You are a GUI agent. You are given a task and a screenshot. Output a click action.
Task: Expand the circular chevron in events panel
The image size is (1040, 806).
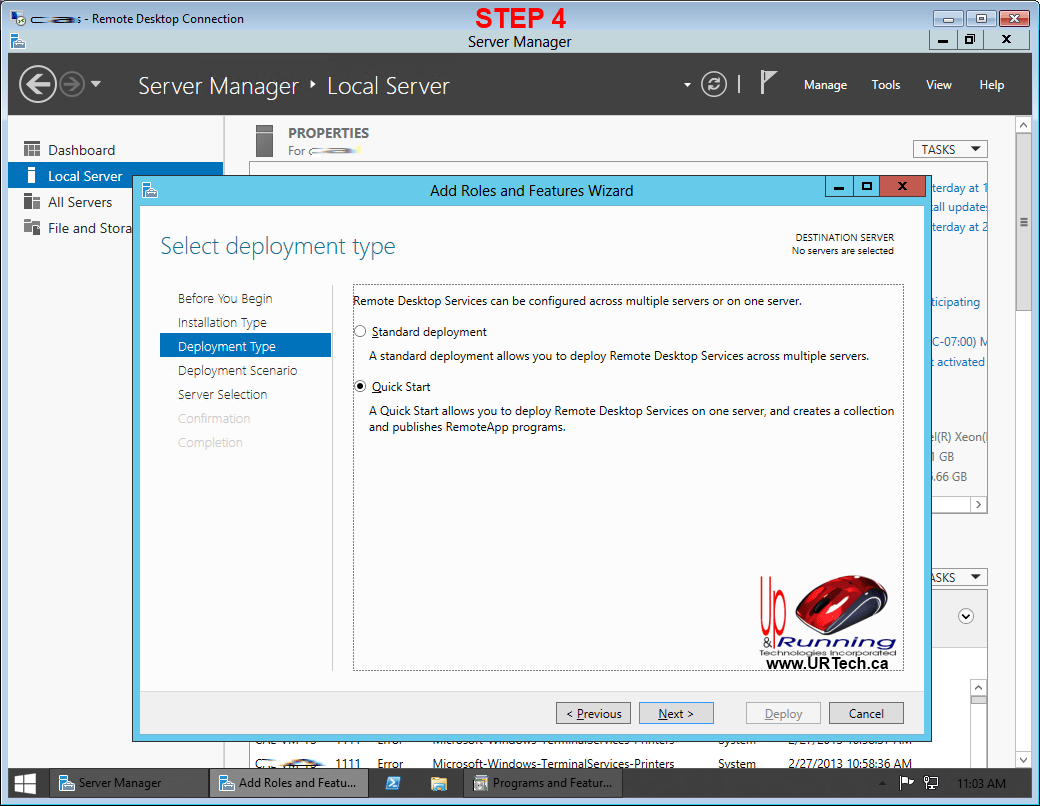click(965, 616)
